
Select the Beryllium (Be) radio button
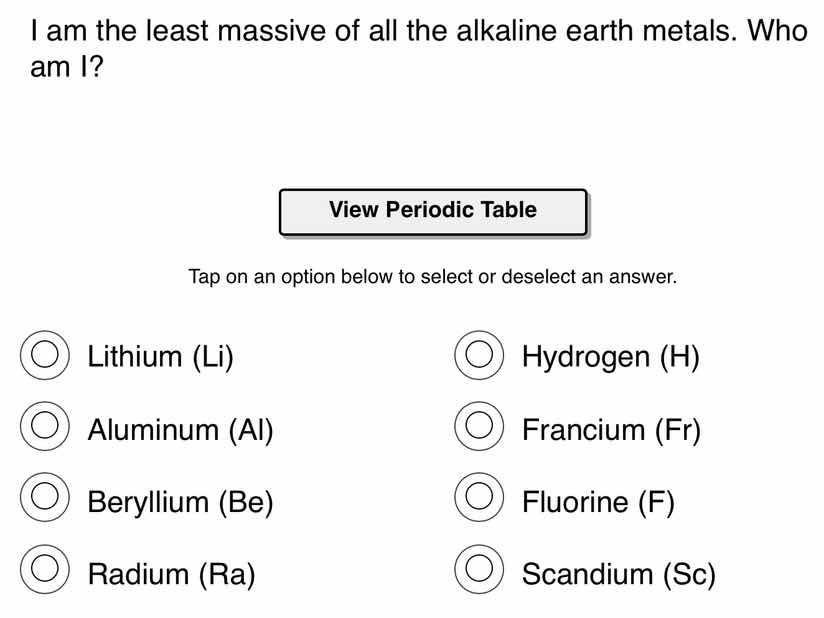click(44, 499)
